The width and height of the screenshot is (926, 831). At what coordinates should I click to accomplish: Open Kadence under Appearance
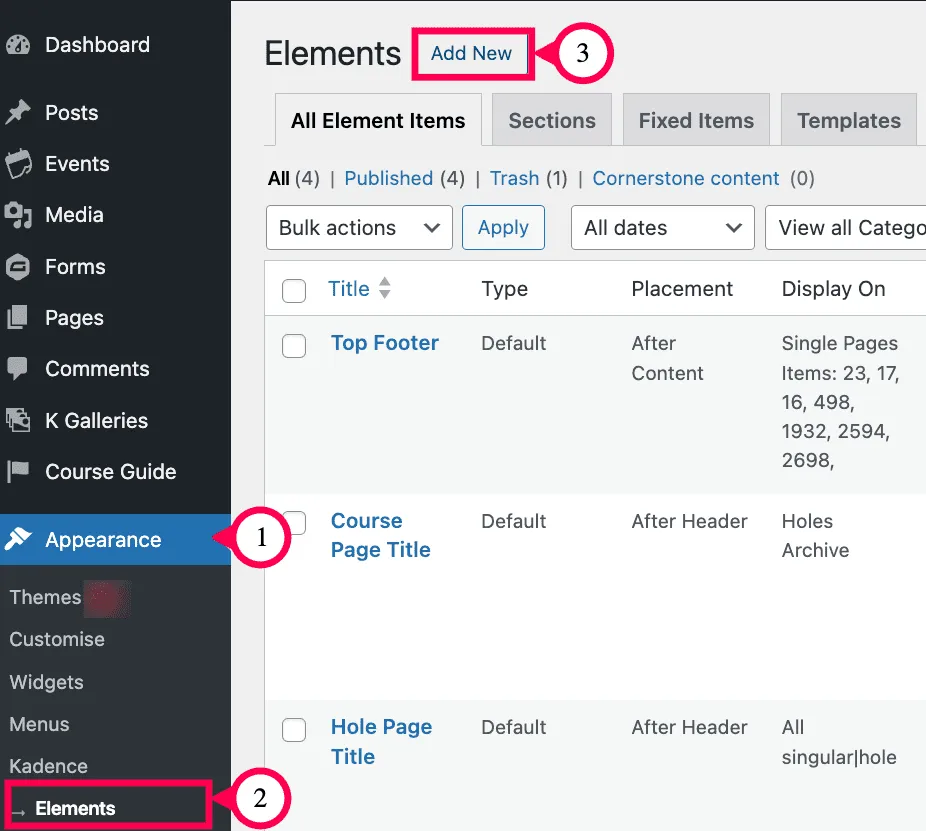pyautogui.click(x=48, y=766)
